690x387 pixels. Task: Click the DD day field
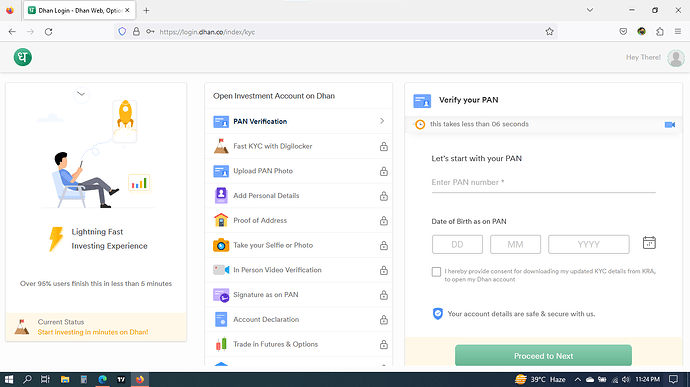tap(457, 244)
